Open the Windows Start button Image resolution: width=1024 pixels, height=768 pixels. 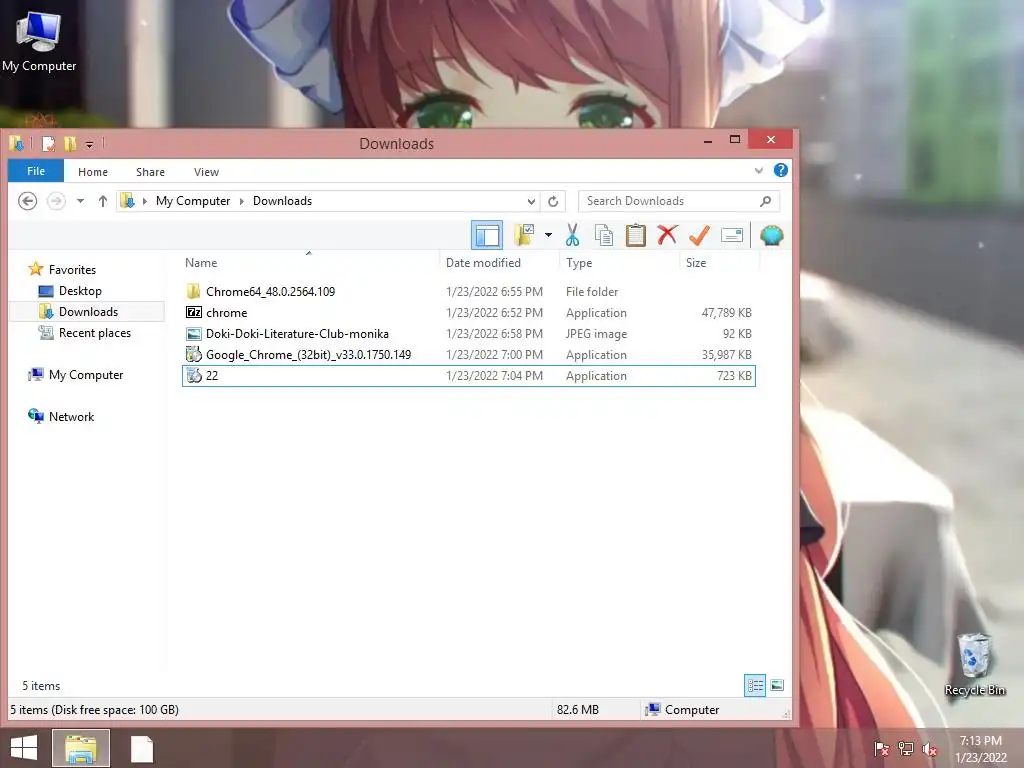24,748
